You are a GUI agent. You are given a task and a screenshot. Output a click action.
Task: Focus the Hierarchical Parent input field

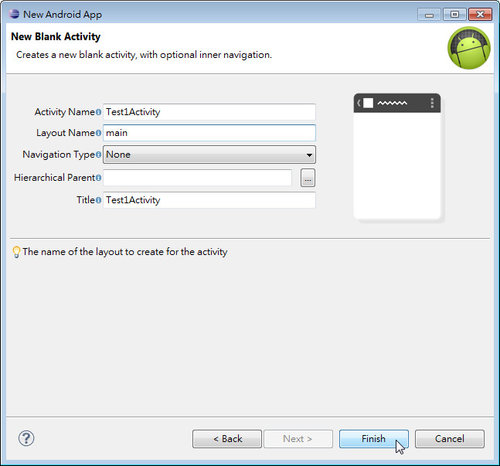coord(198,178)
